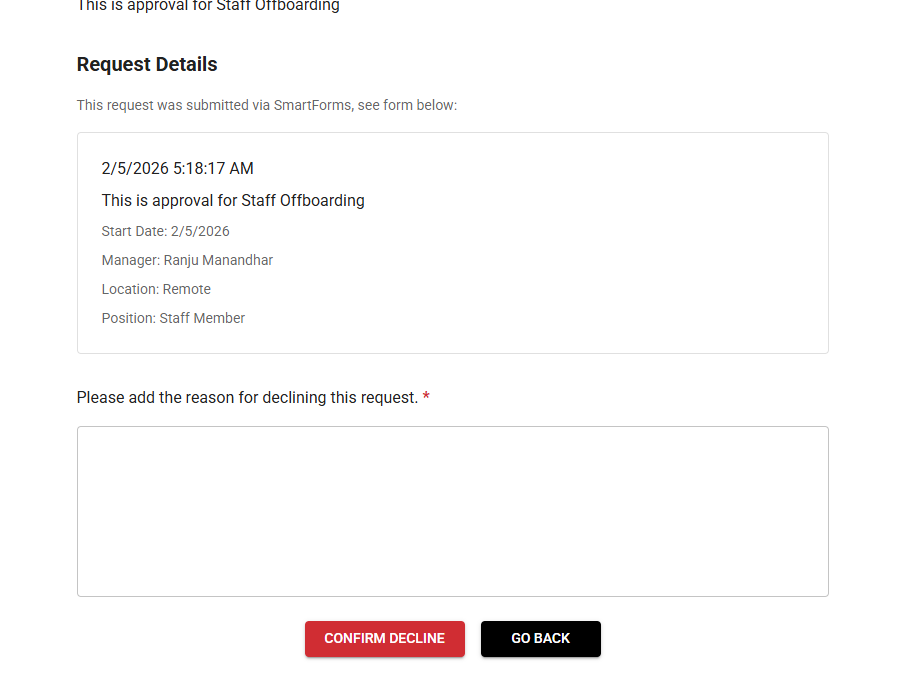Viewport: 918px width, 676px height.
Task: Click the Start Date label in the form
Action: [134, 232]
